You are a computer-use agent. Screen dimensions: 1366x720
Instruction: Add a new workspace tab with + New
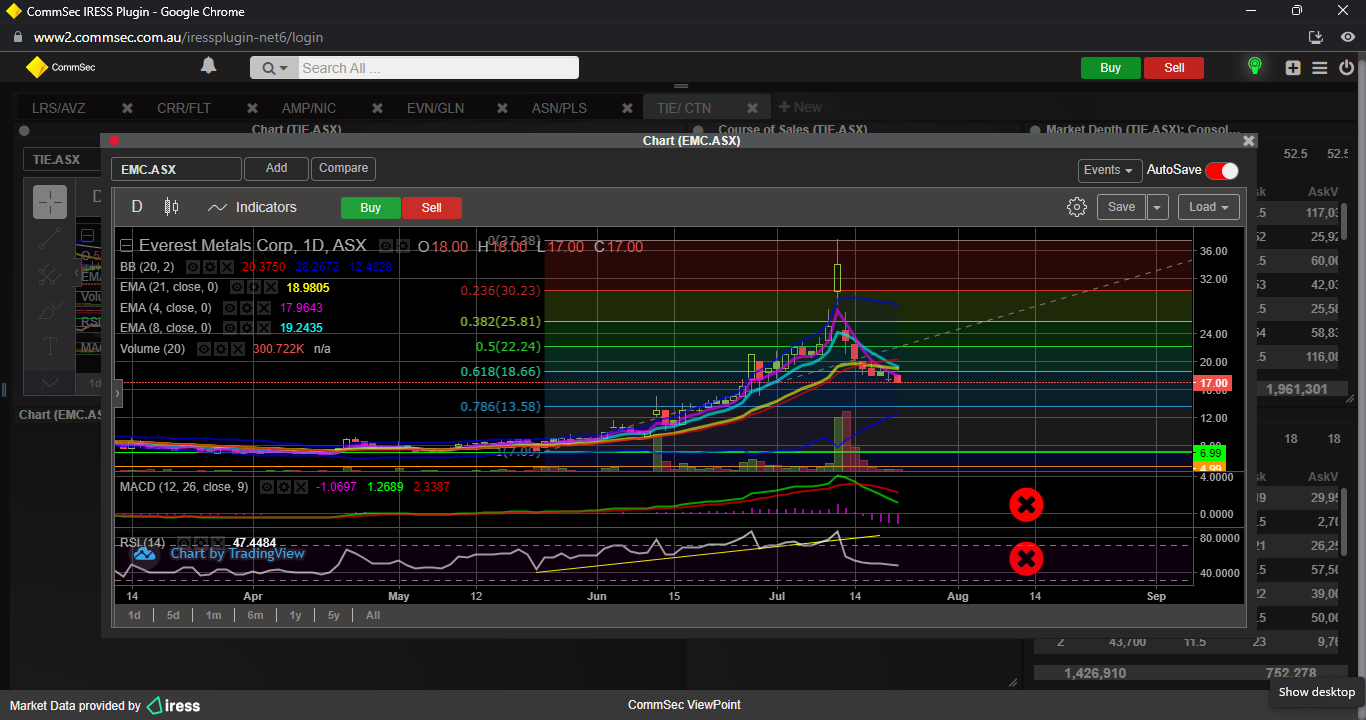pyautogui.click(x=800, y=108)
